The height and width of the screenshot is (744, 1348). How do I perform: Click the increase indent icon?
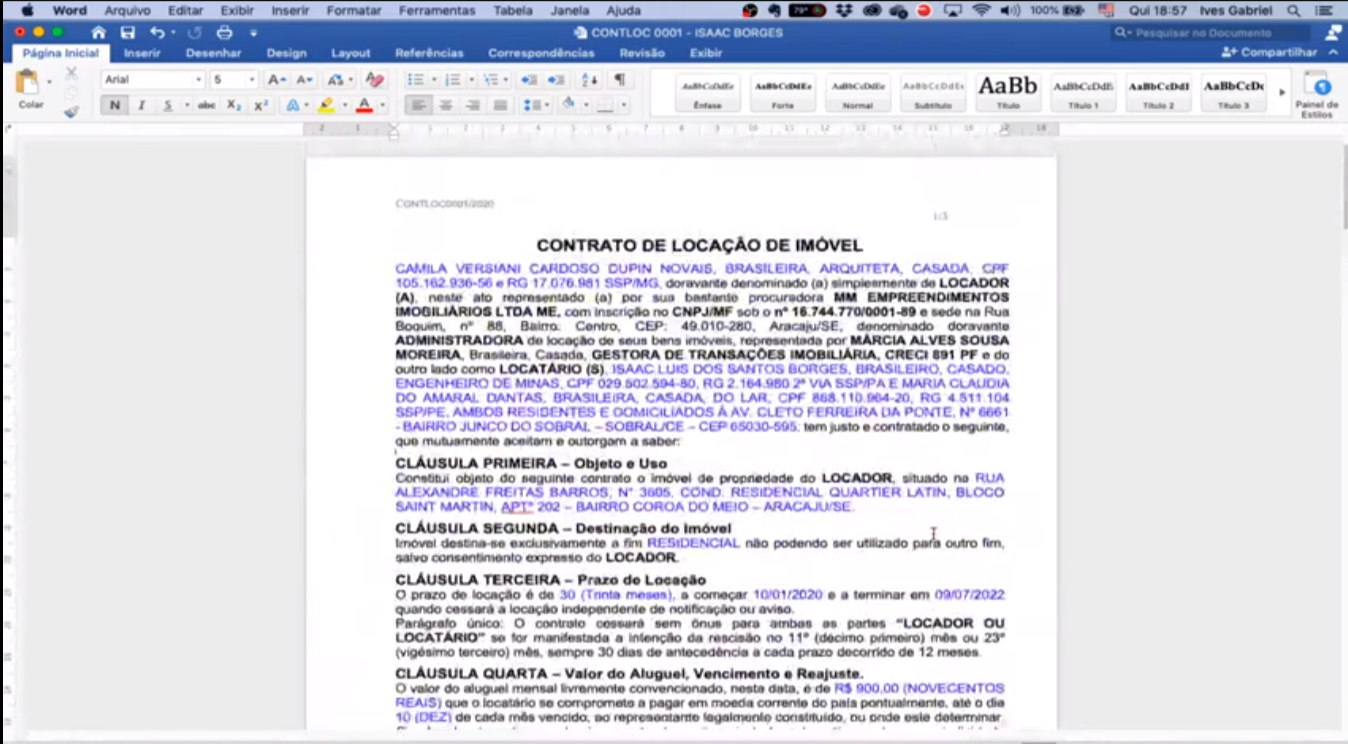(555, 80)
